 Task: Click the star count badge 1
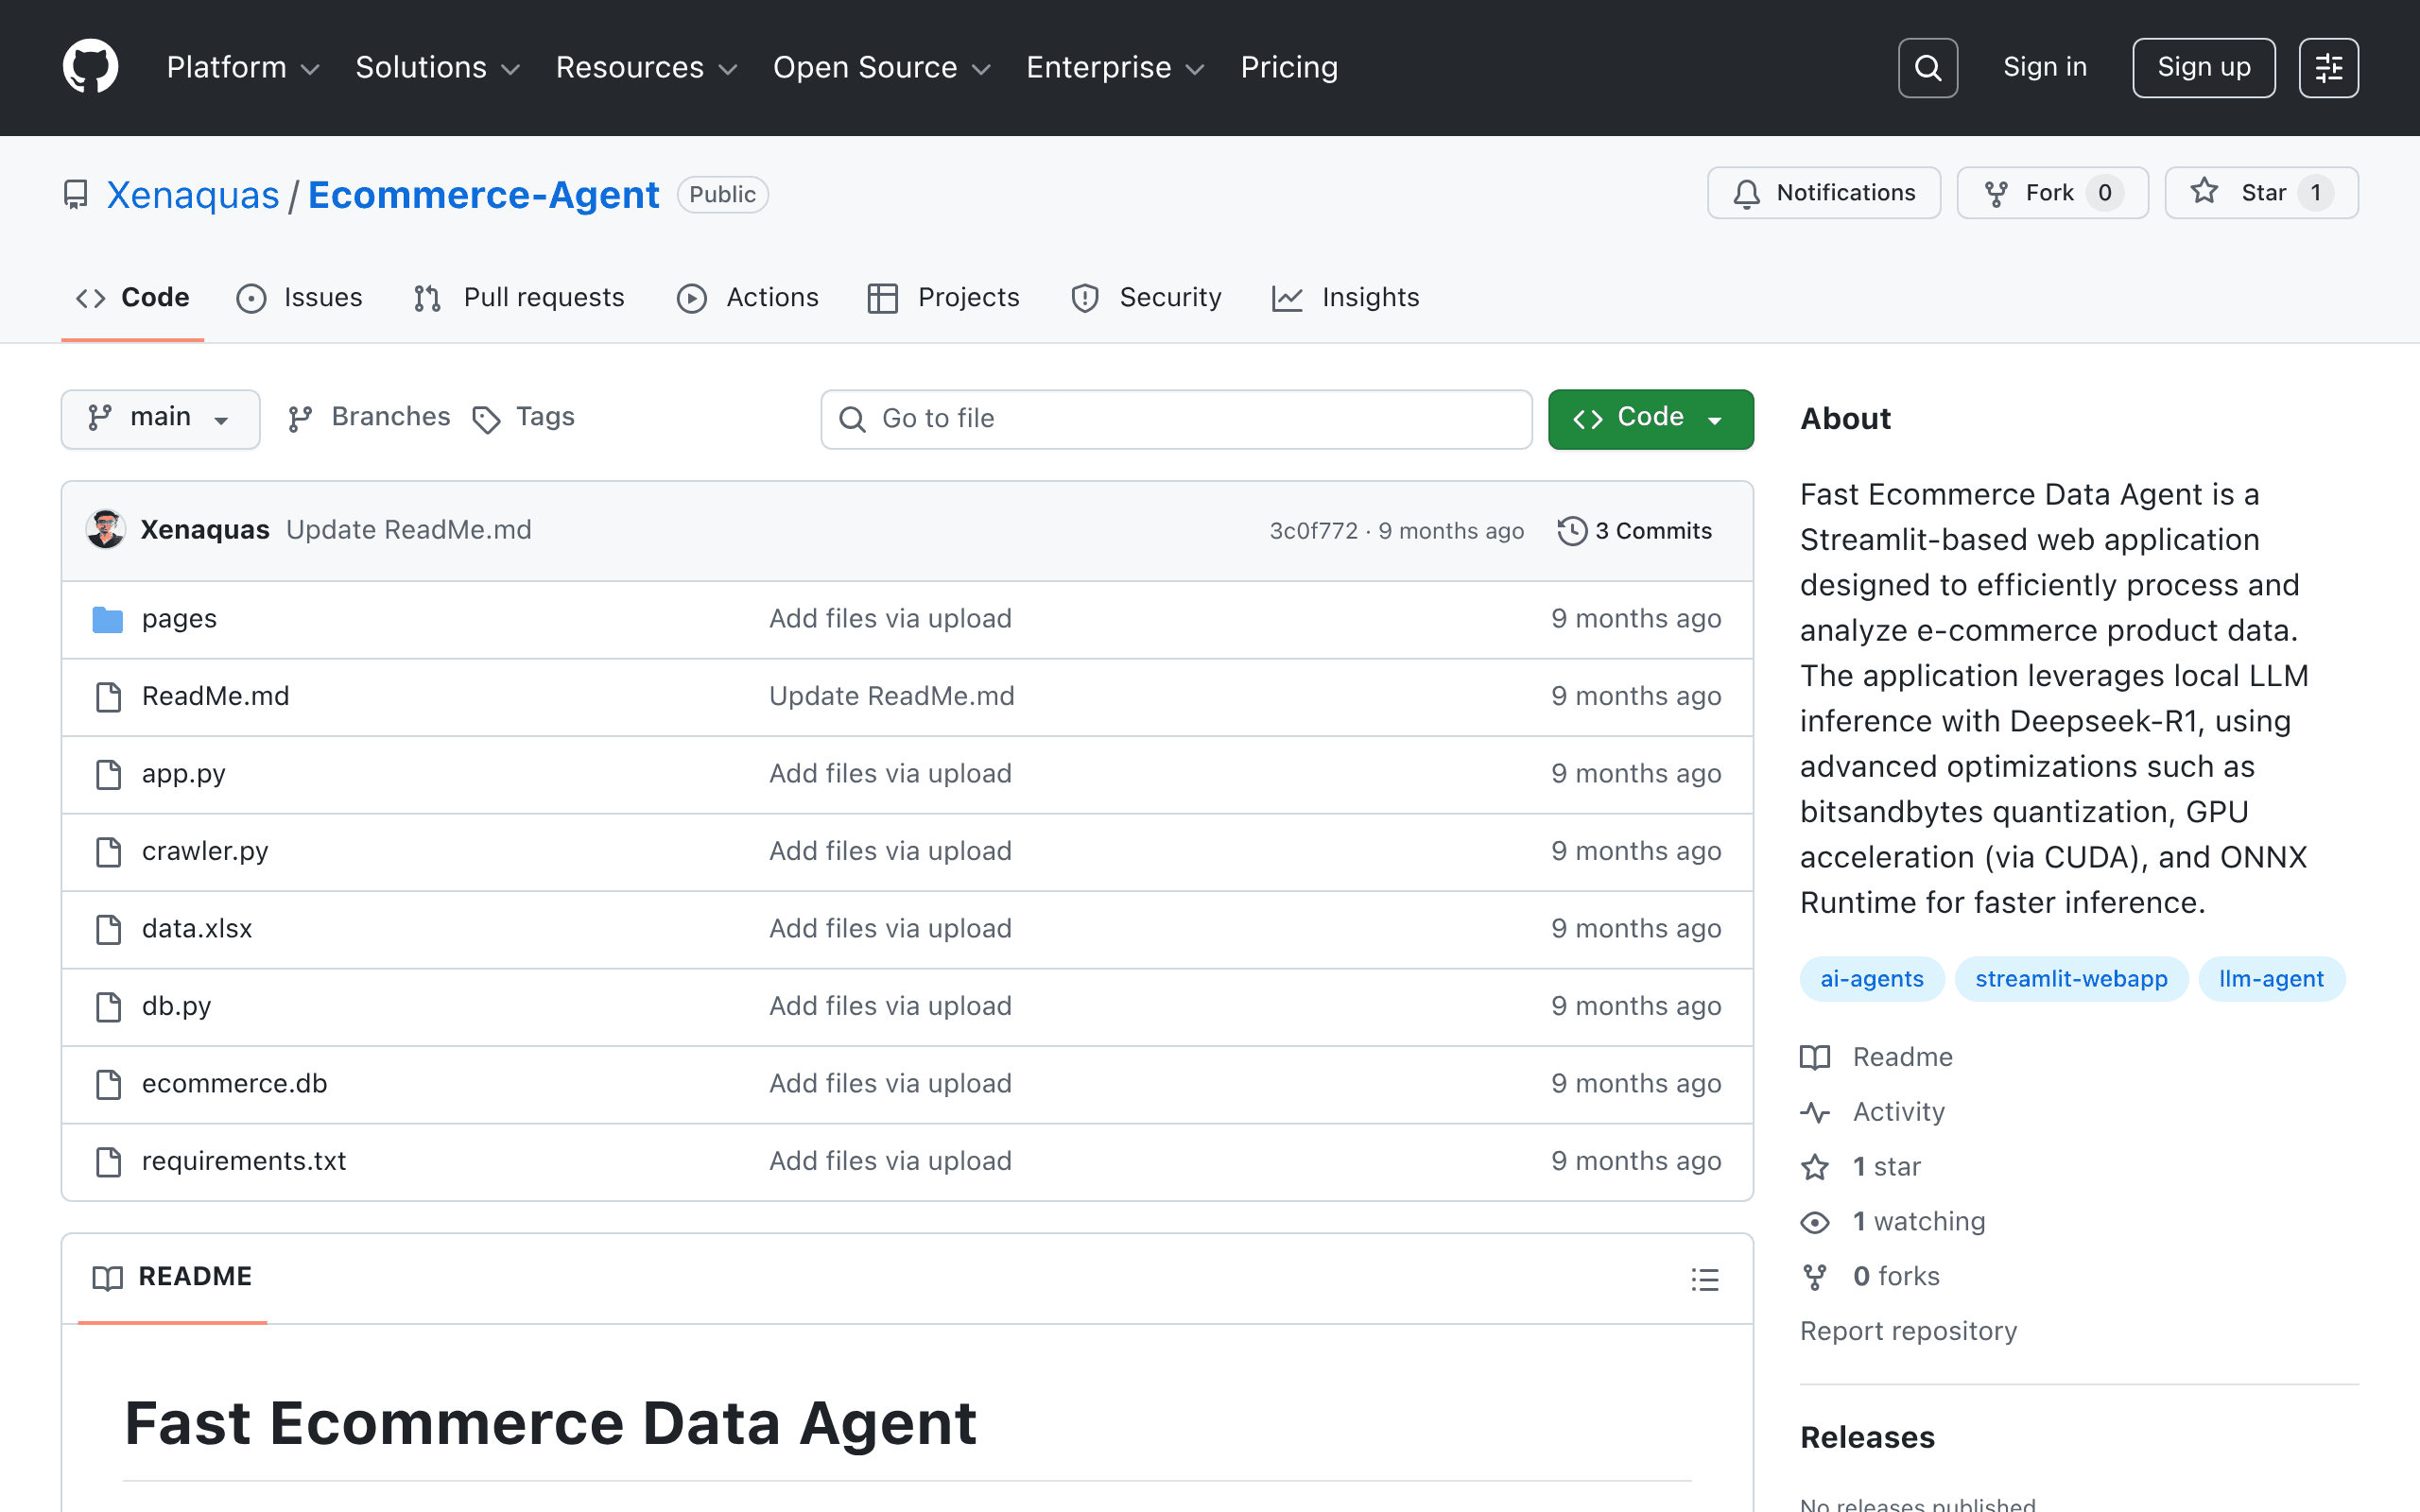2316,193
